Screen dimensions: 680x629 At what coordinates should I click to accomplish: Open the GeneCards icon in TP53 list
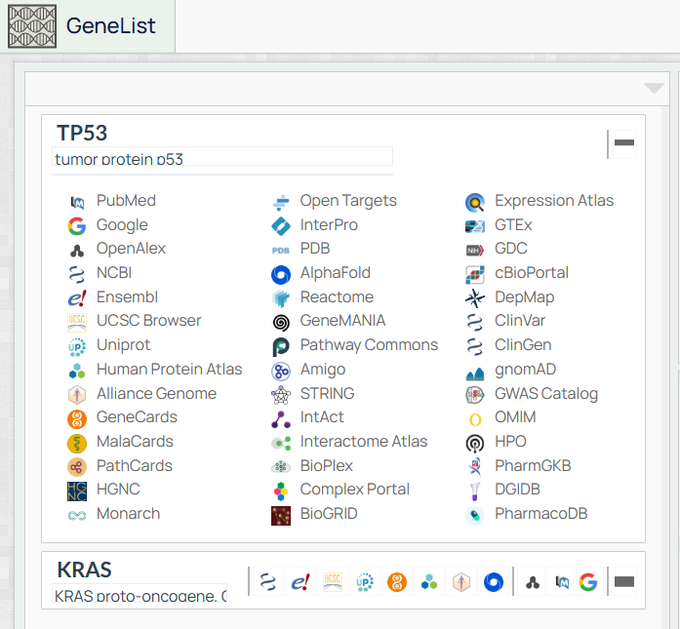[x=77, y=419]
